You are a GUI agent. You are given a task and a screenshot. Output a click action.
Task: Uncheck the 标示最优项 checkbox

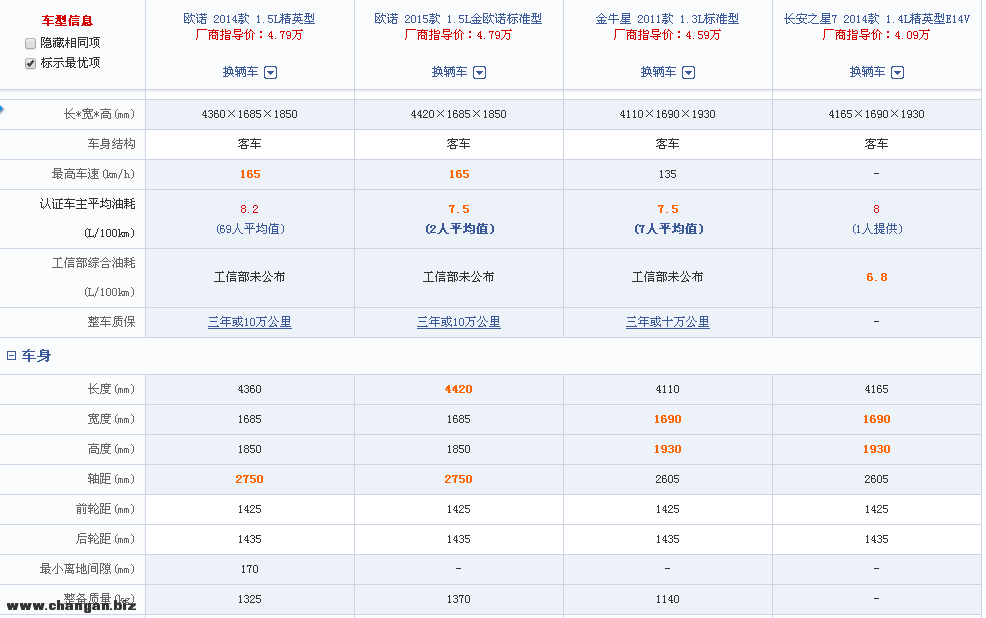pos(30,63)
